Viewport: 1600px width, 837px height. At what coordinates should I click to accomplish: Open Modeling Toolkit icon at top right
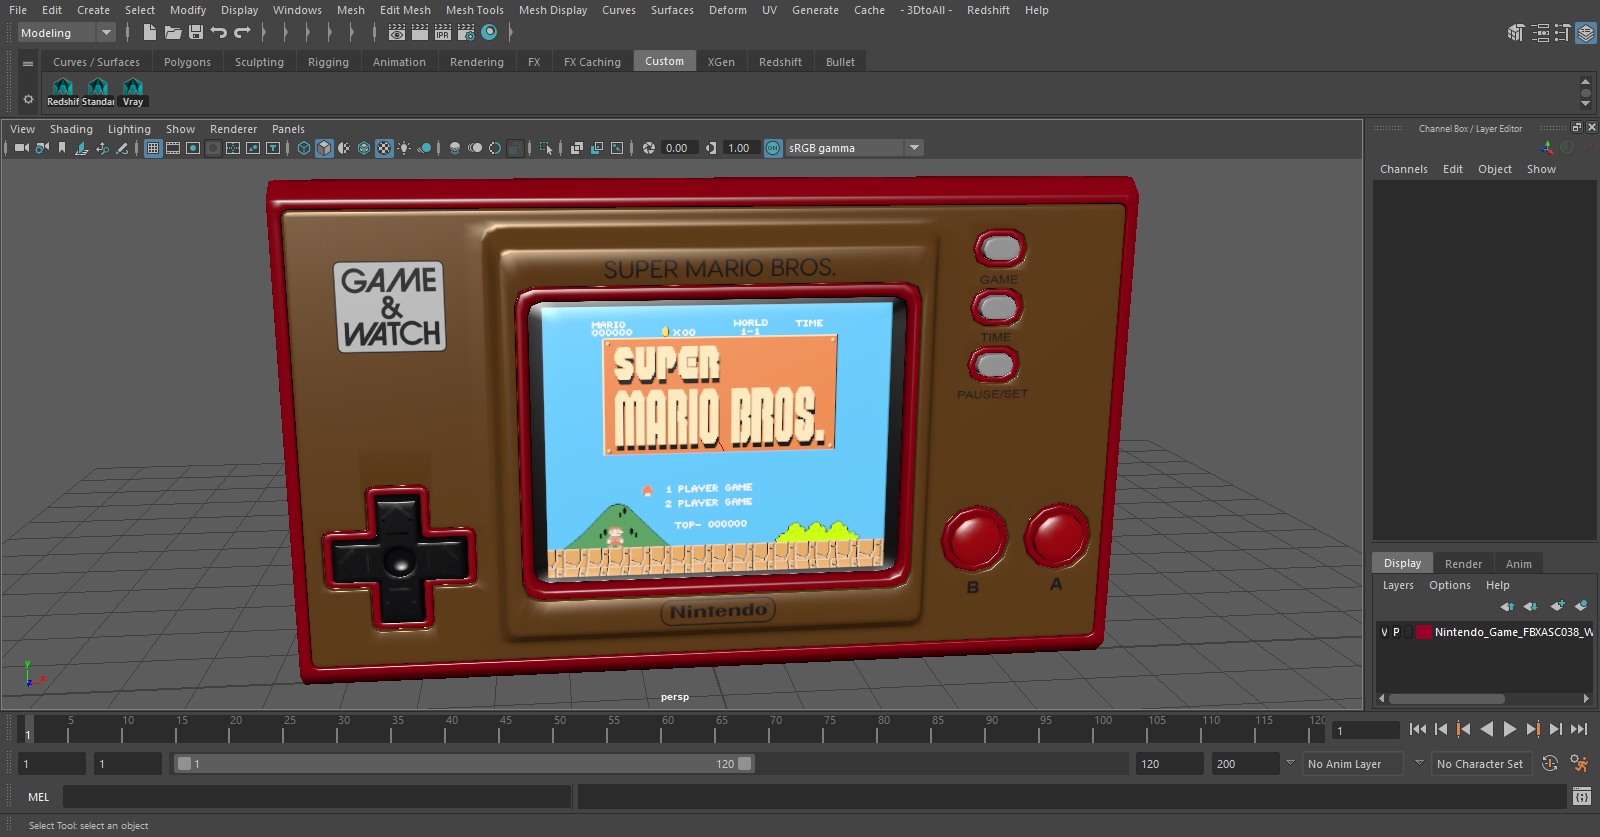click(1516, 33)
